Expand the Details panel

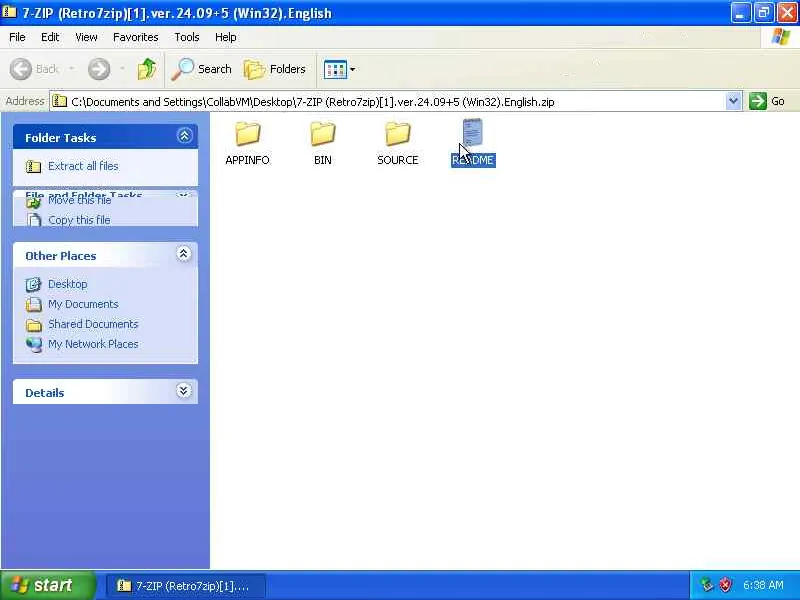tap(184, 391)
